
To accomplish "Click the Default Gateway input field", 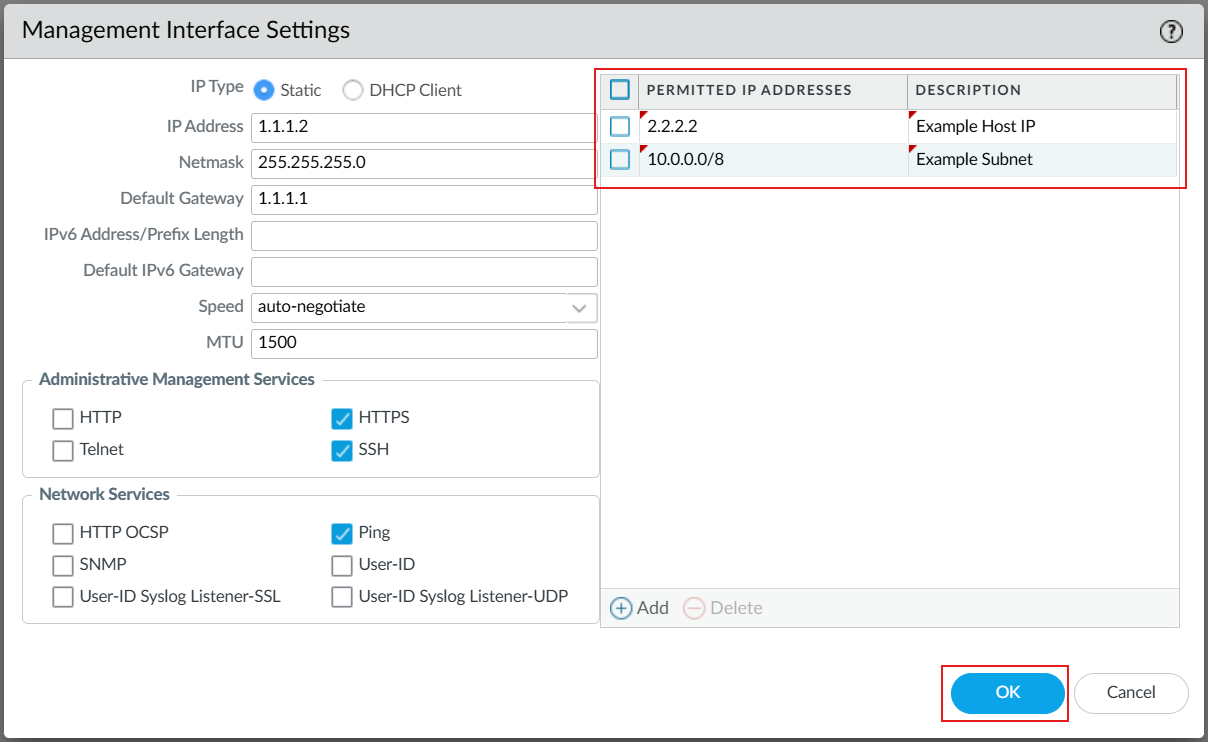I will (424, 199).
